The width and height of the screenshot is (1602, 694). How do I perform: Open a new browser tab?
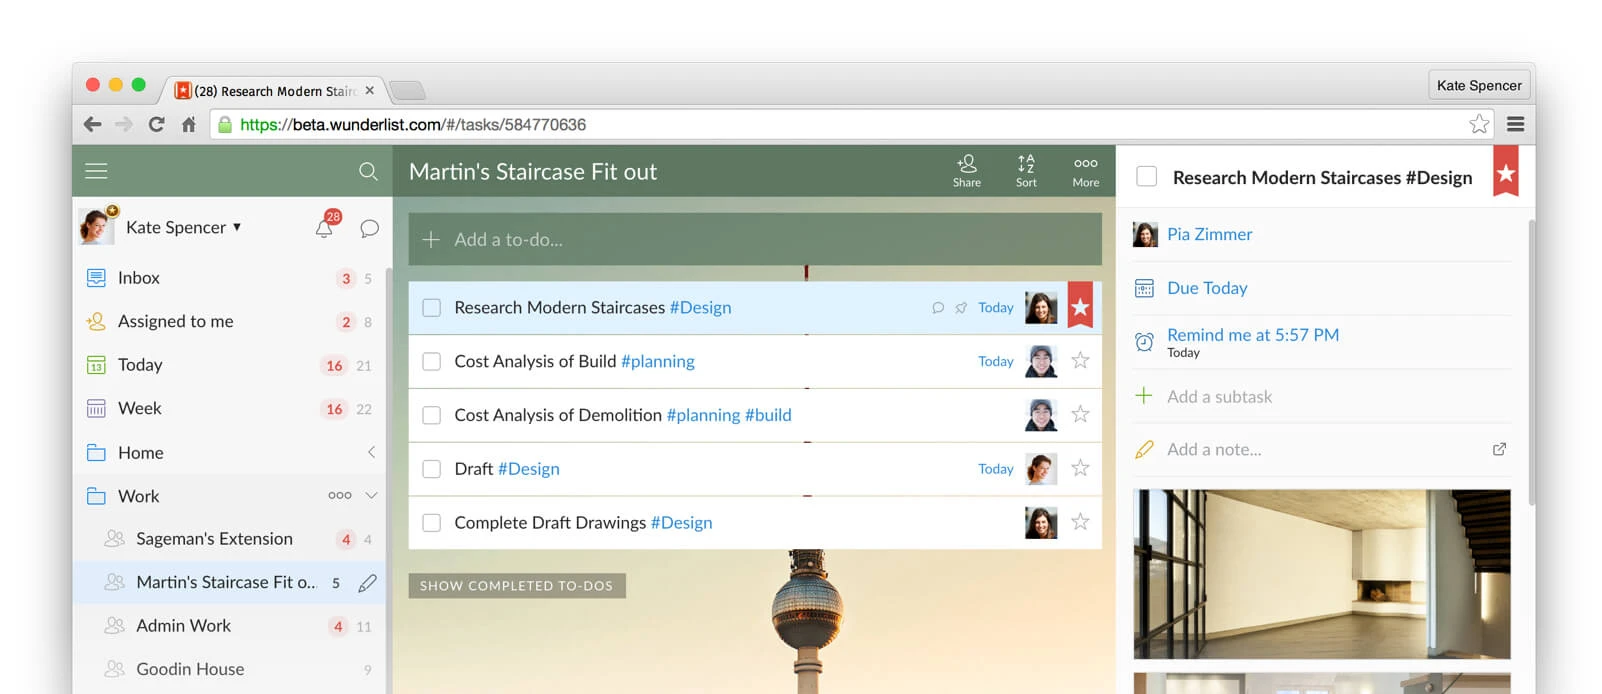(x=407, y=91)
